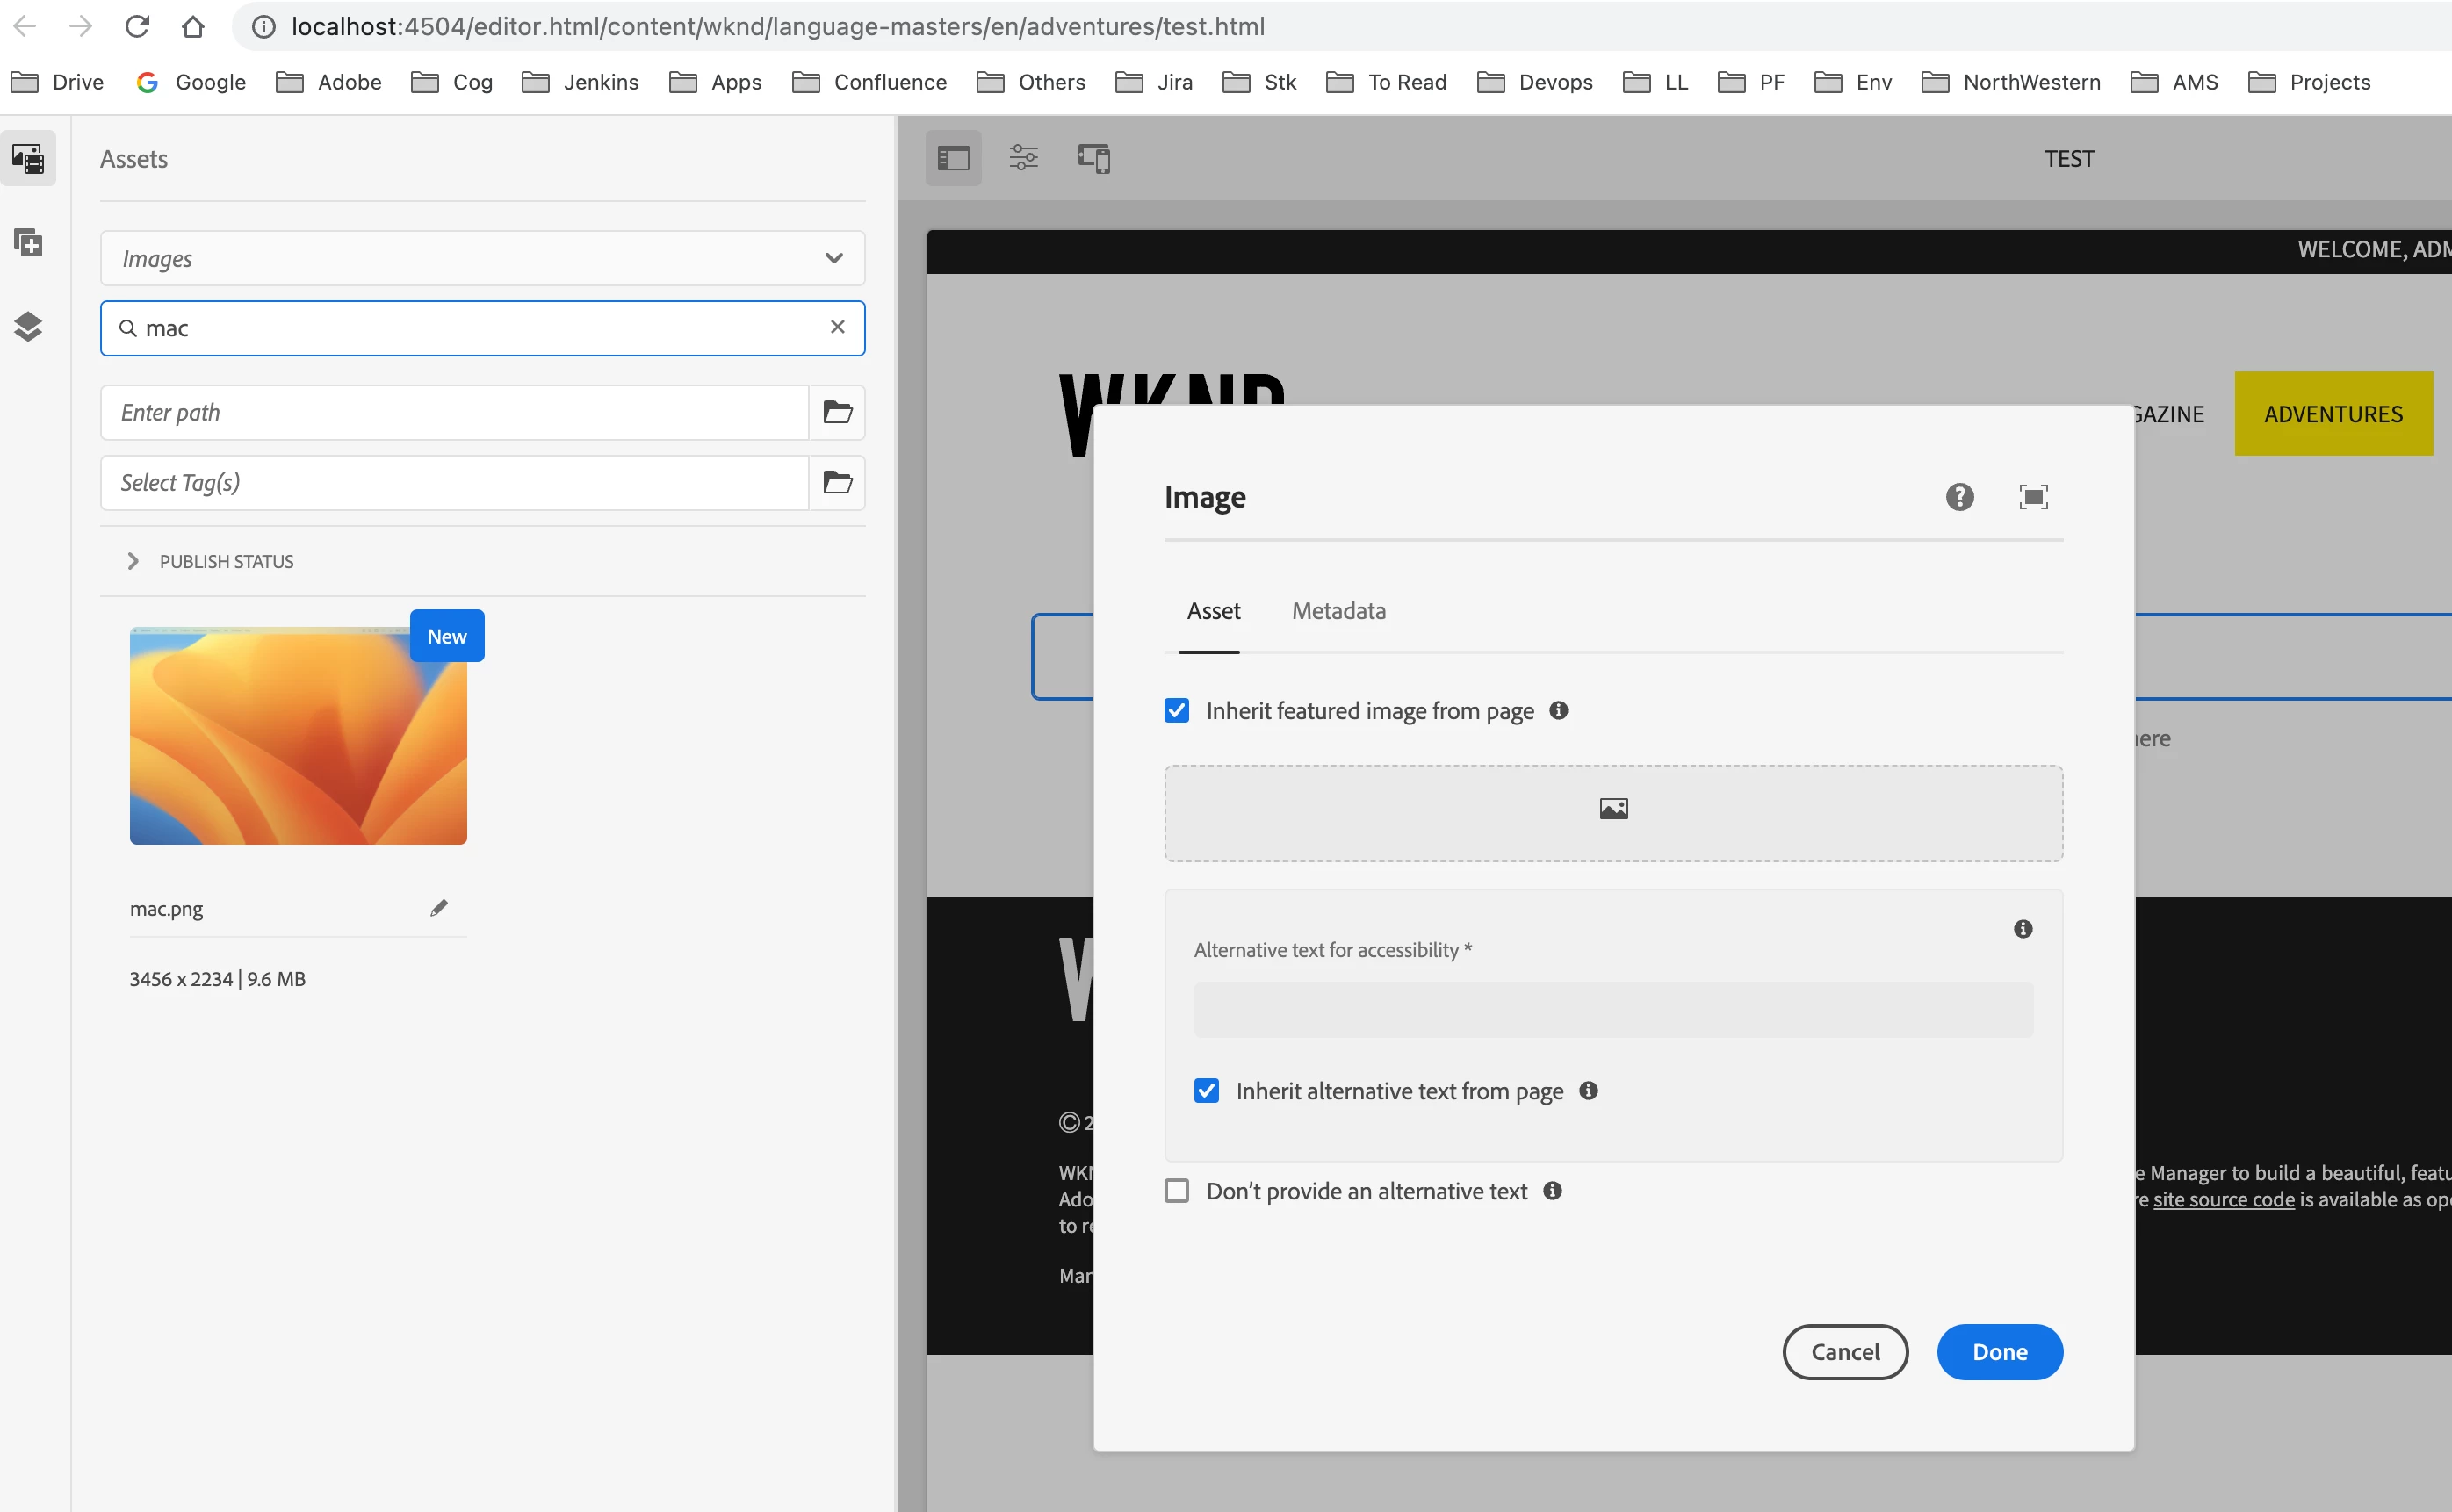Cancel the Image dialog
This screenshot has width=2452, height=1512.
[x=1845, y=1352]
